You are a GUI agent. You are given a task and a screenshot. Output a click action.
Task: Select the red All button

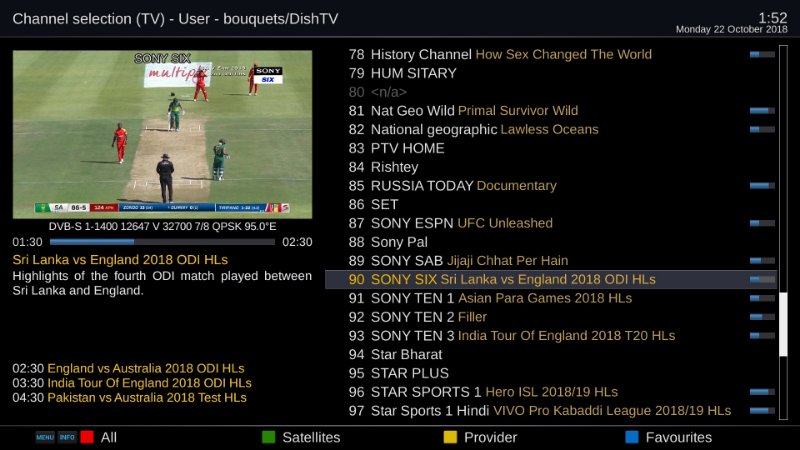click(x=87, y=437)
